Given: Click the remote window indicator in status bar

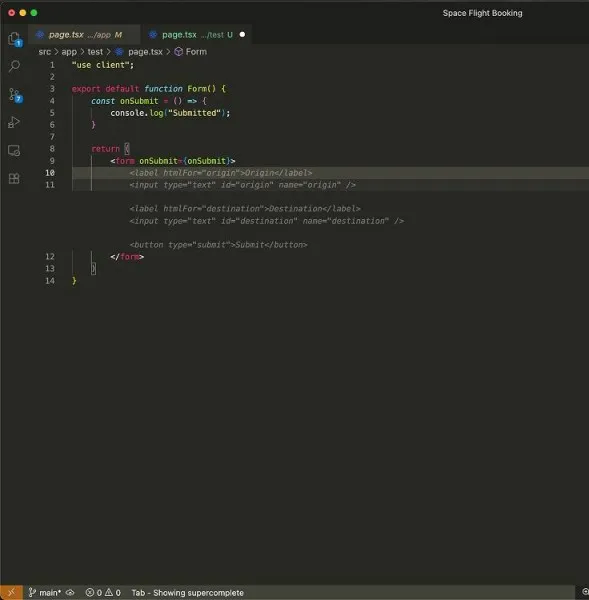Looking at the screenshot, I should pos(11,592).
